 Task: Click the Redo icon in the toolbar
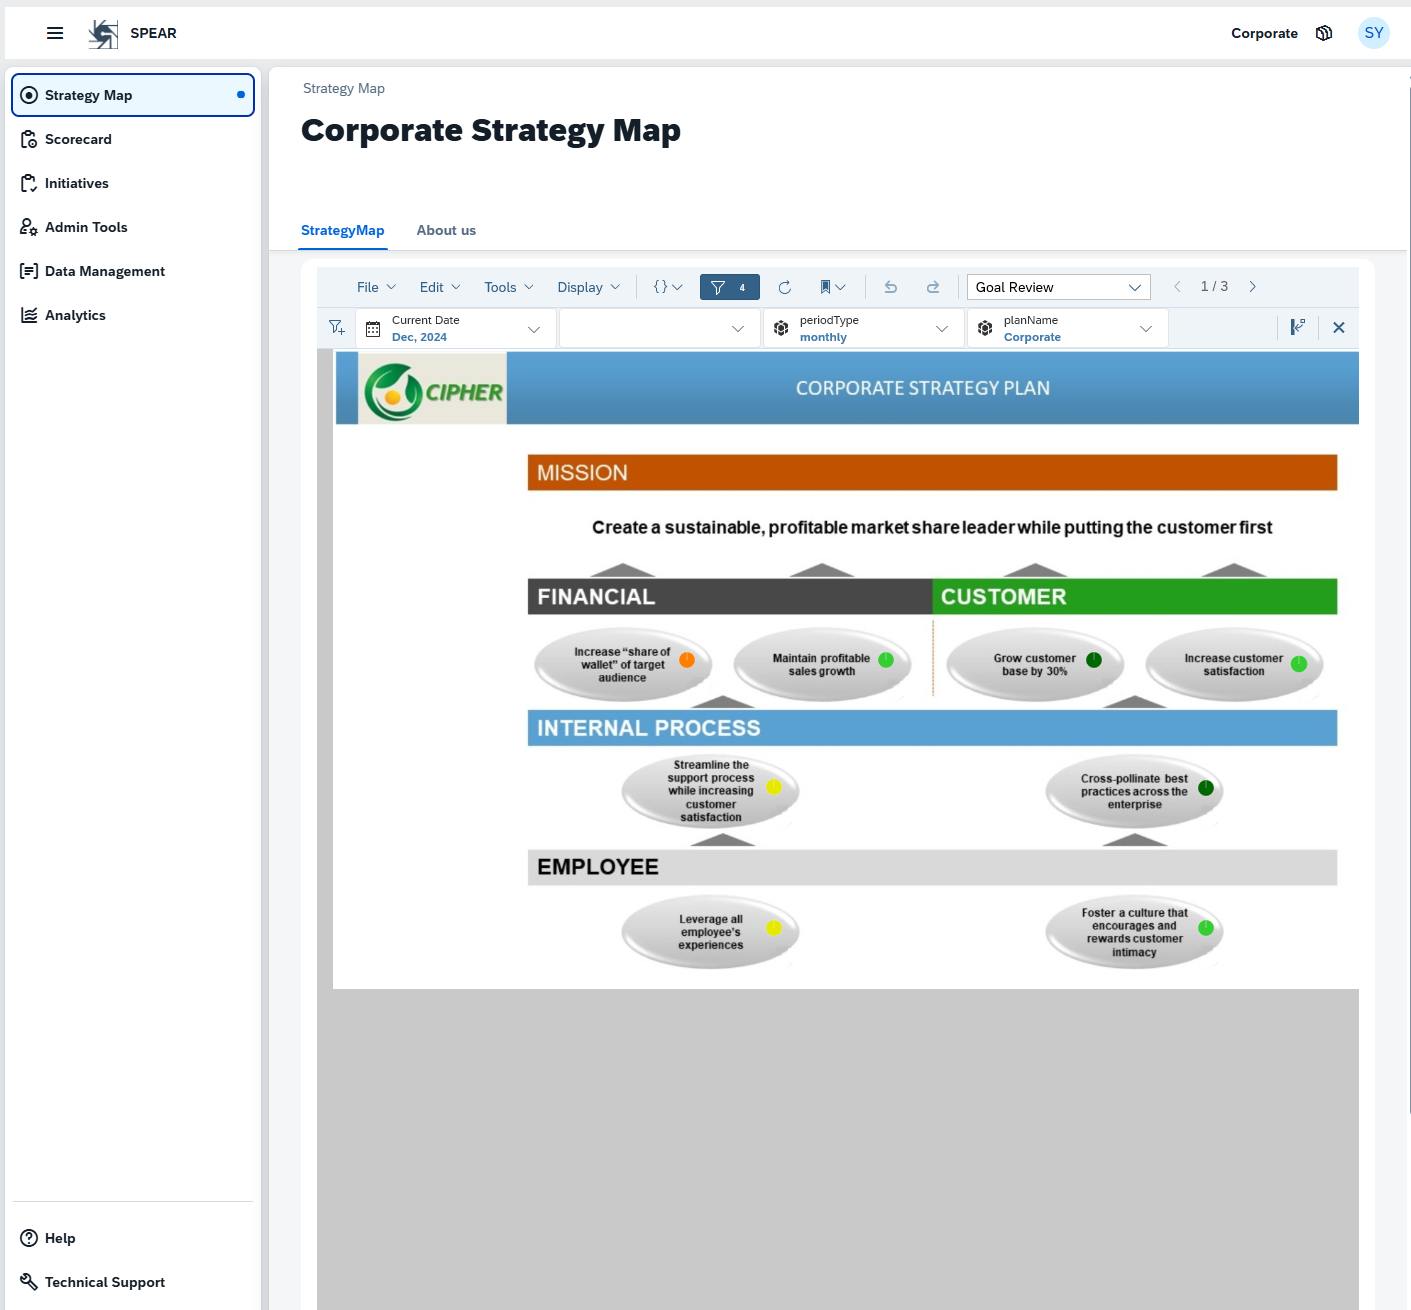[x=932, y=287]
